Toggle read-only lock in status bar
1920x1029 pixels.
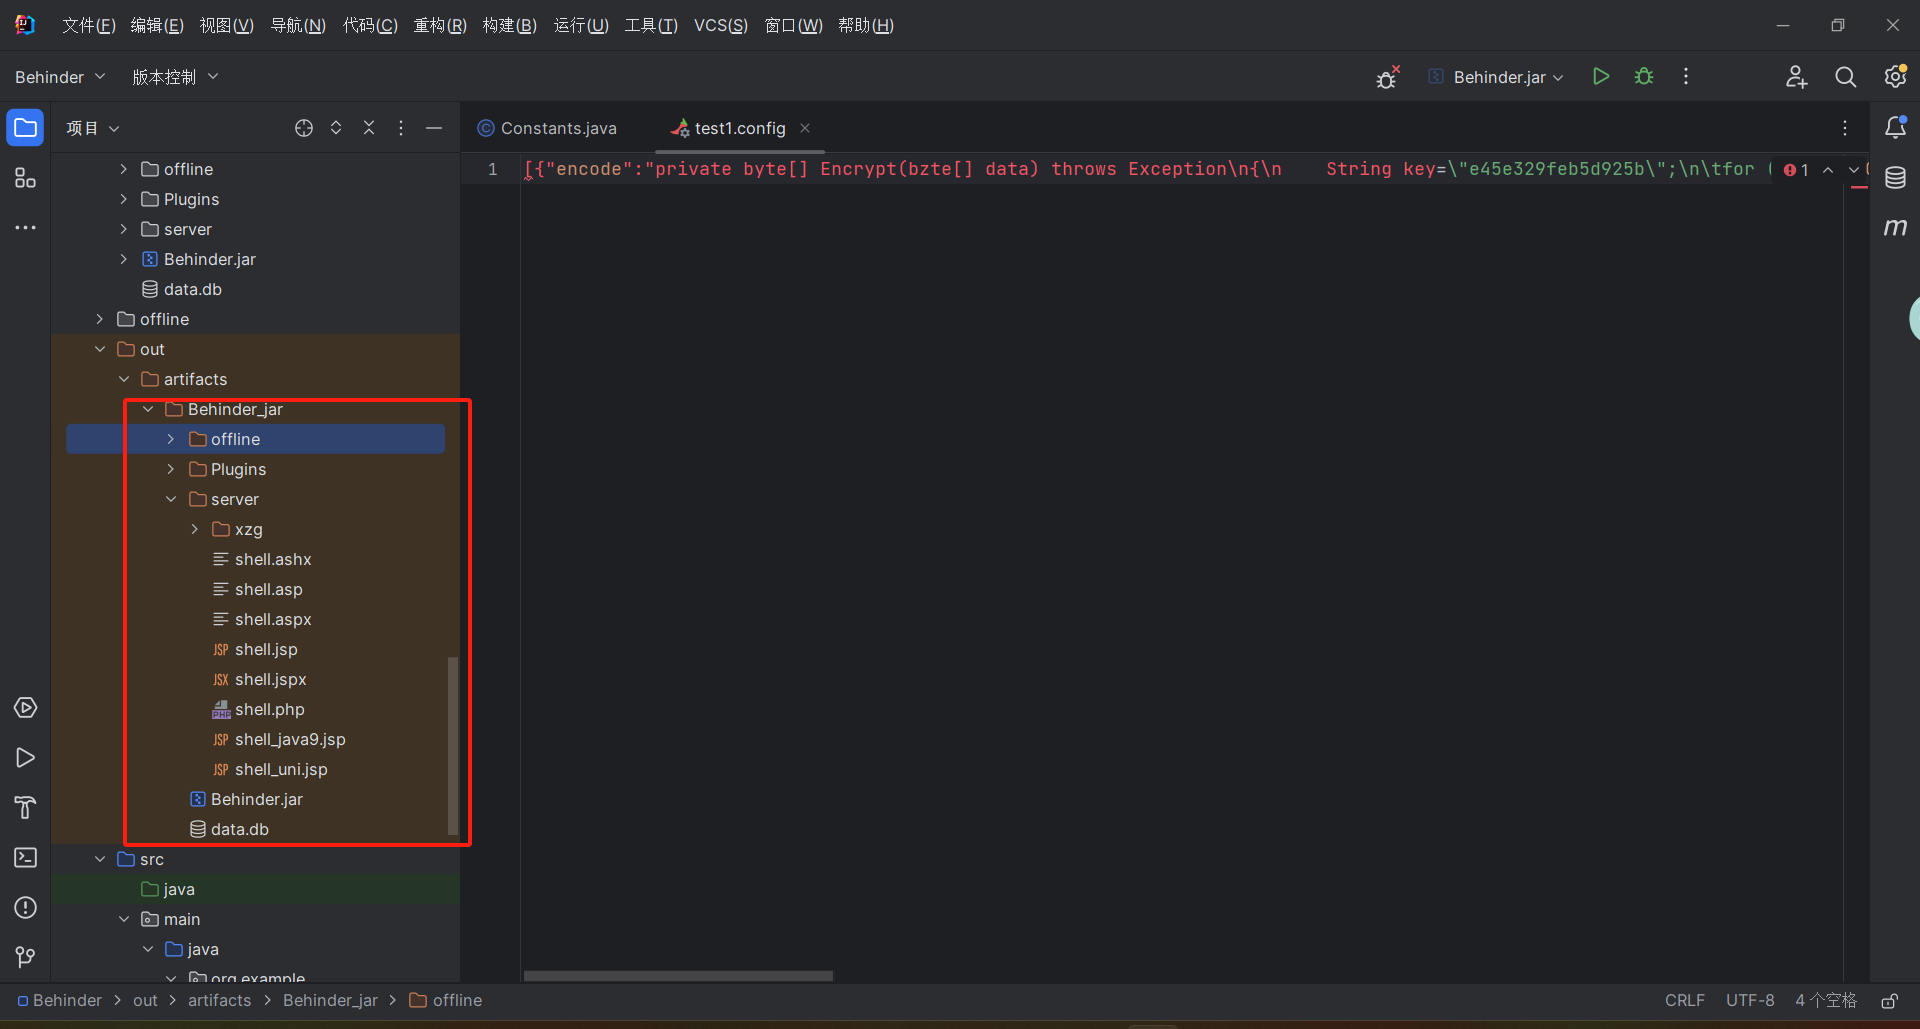pos(1889,1001)
